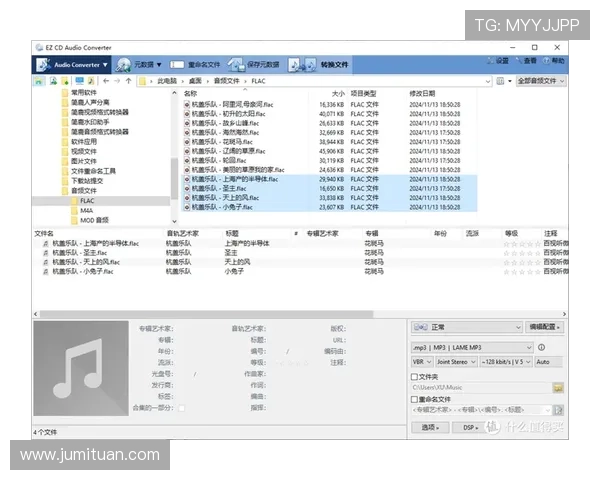Open the ~128 kbit/s V5 quality dropdown
The height and width of the screenshot is (480, 600).
[x=506, y=362]
